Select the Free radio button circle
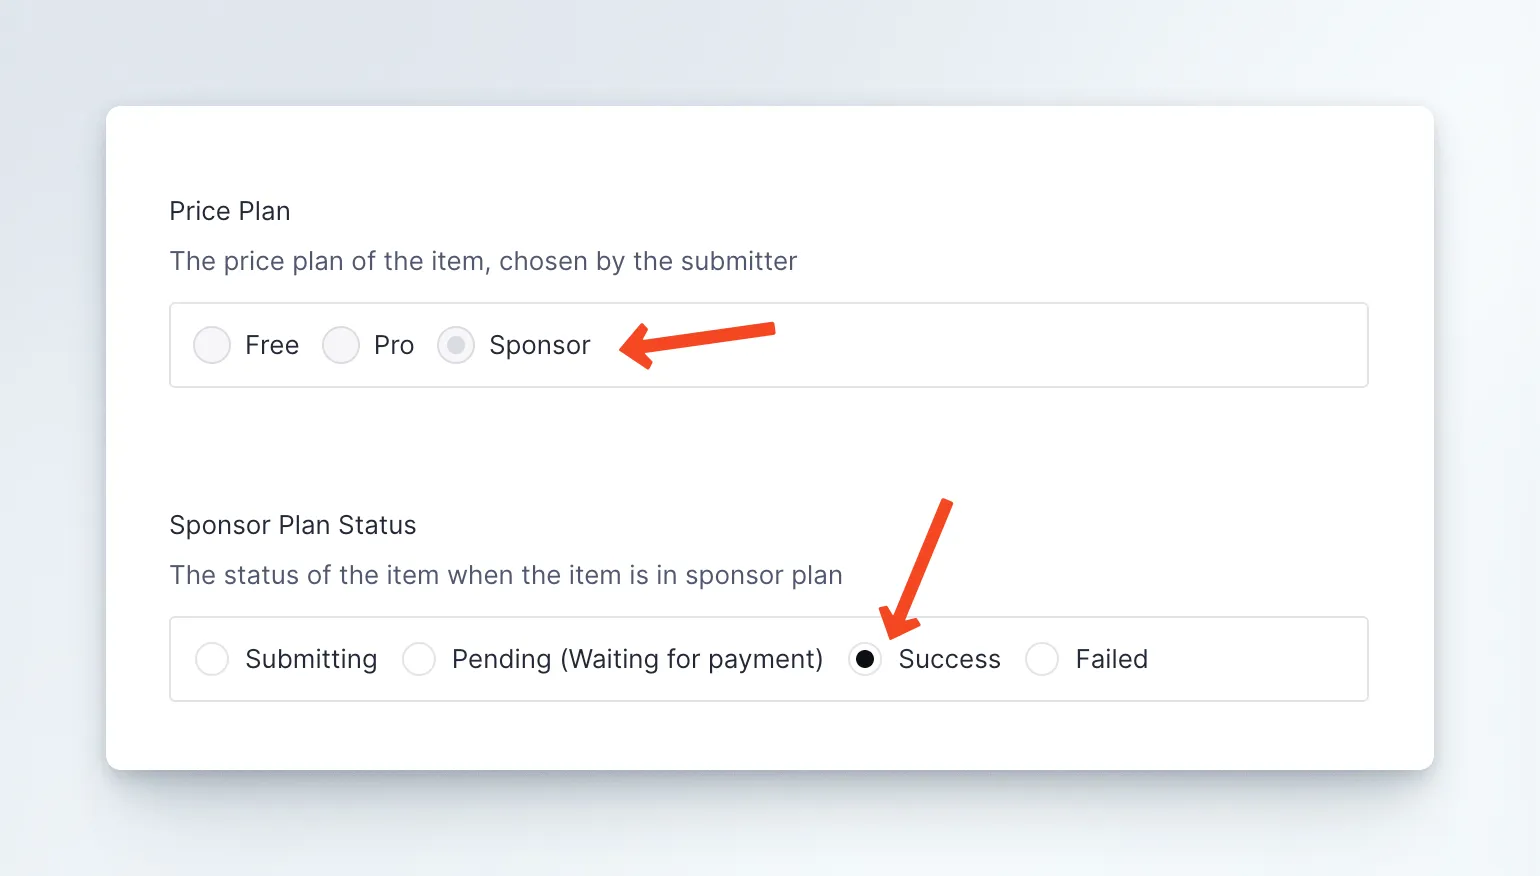Screen dimensions: 1540x876 point(212,345)
